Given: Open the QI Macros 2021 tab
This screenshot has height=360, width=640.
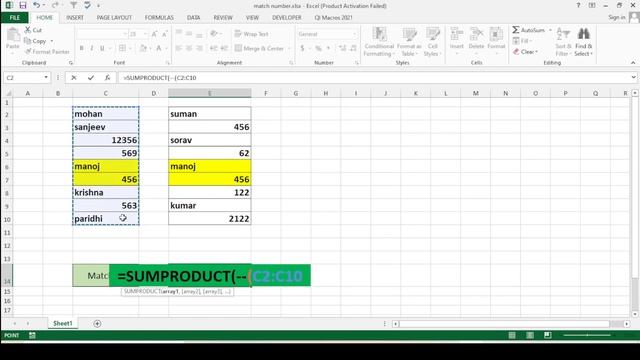Looking at the screenshot, I should [x=333, y=18].
